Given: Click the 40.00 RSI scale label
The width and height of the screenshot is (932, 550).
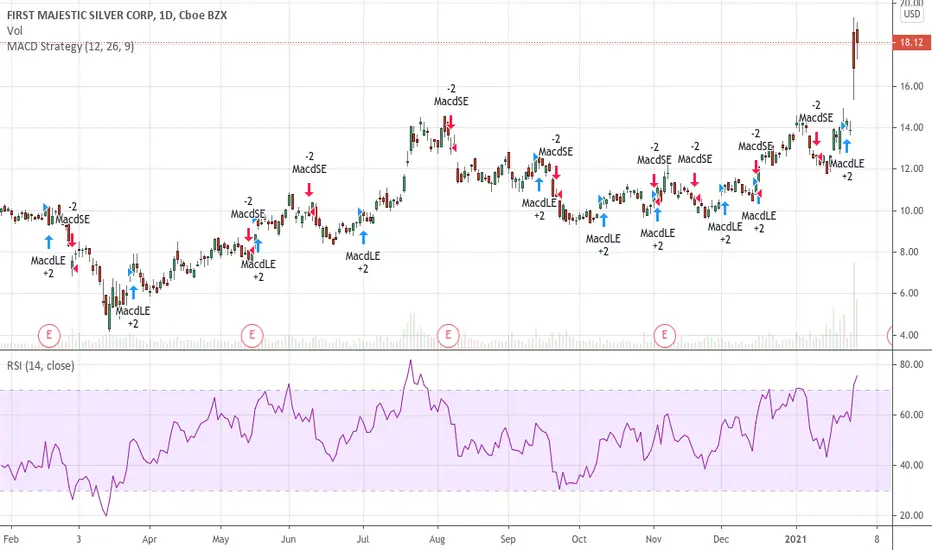Looking at the screenshot, I should click(x=911, y=465).
